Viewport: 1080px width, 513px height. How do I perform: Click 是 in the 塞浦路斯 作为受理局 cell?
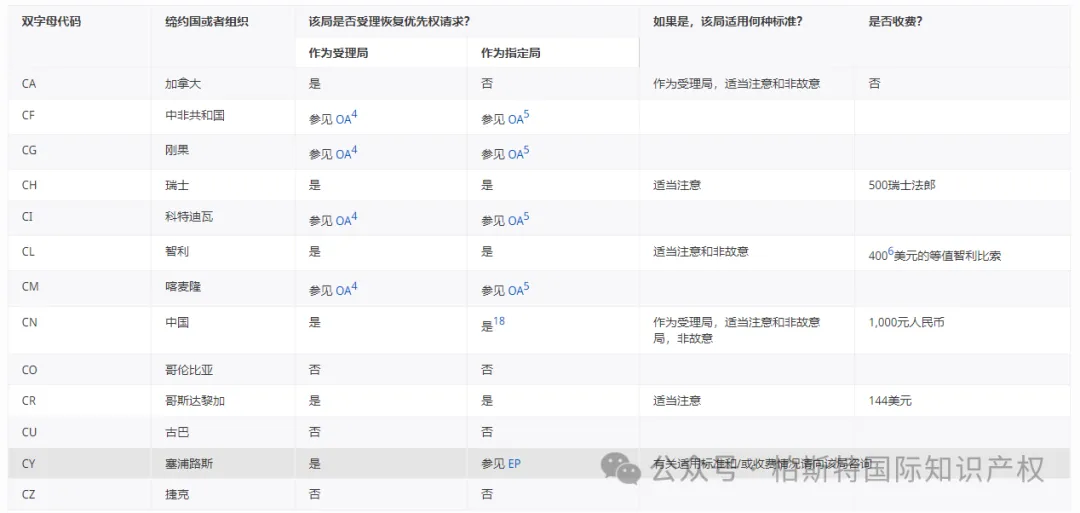pos(315,464)
